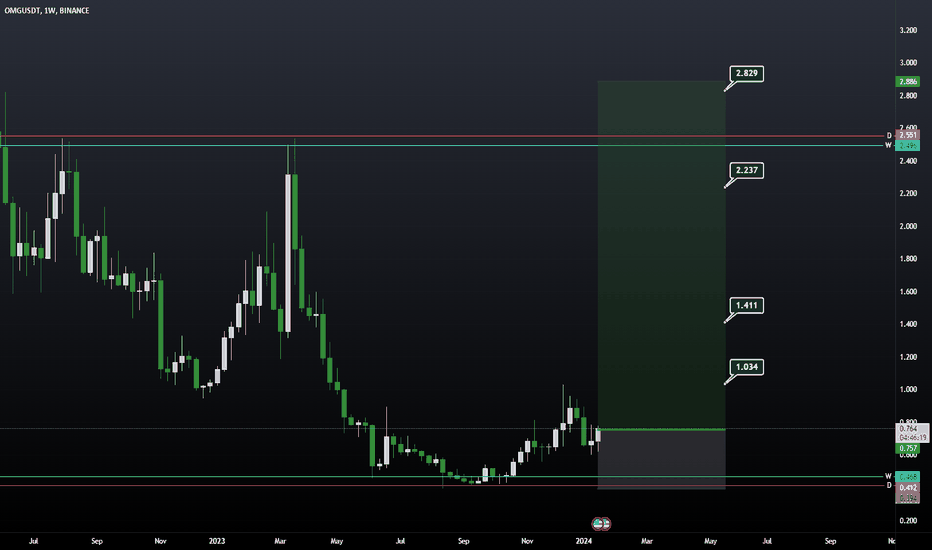Click the 2.200 price axis label
Image resolution: width=932 pixels, height=550 pixels.
(x=908, y=193)
